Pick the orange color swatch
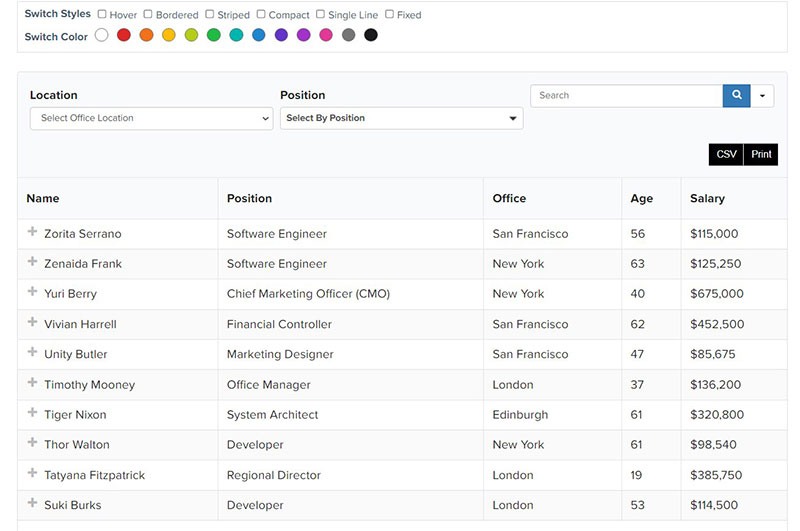This screenshot has width=800, height=531. click(146, 35)
